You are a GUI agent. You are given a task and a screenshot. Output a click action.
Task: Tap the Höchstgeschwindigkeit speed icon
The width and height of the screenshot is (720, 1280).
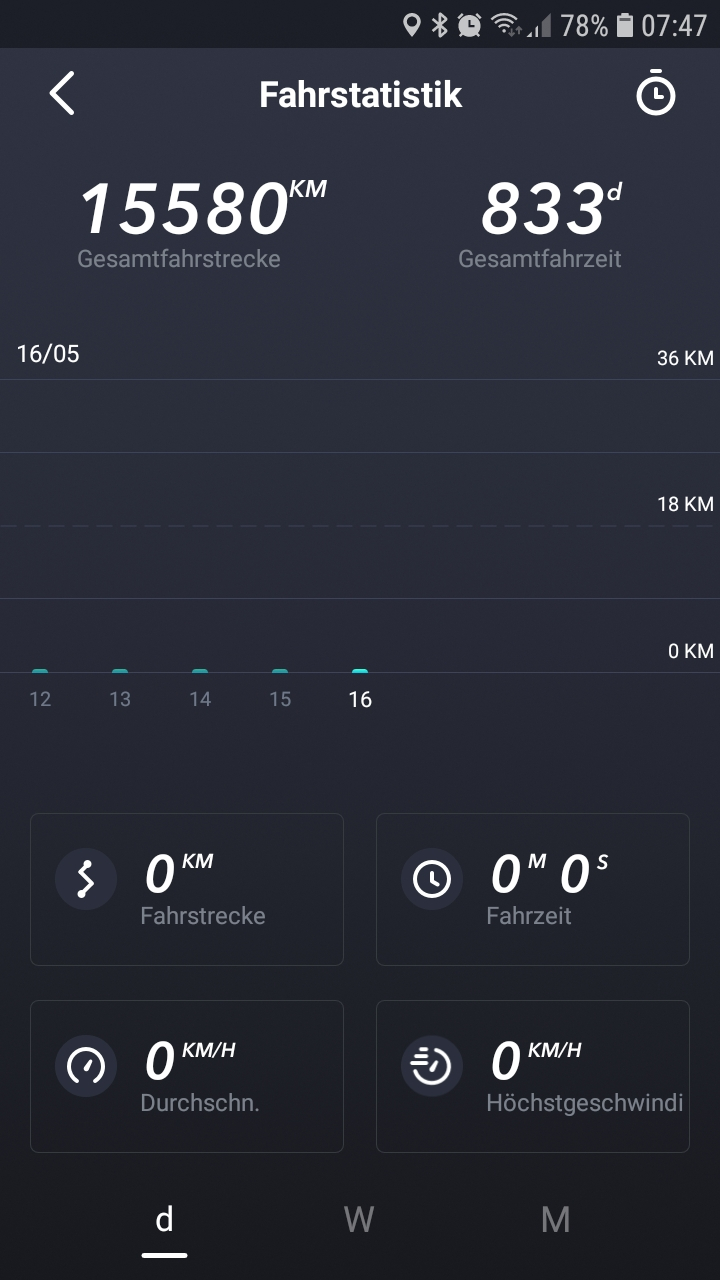click(432, 1066)
